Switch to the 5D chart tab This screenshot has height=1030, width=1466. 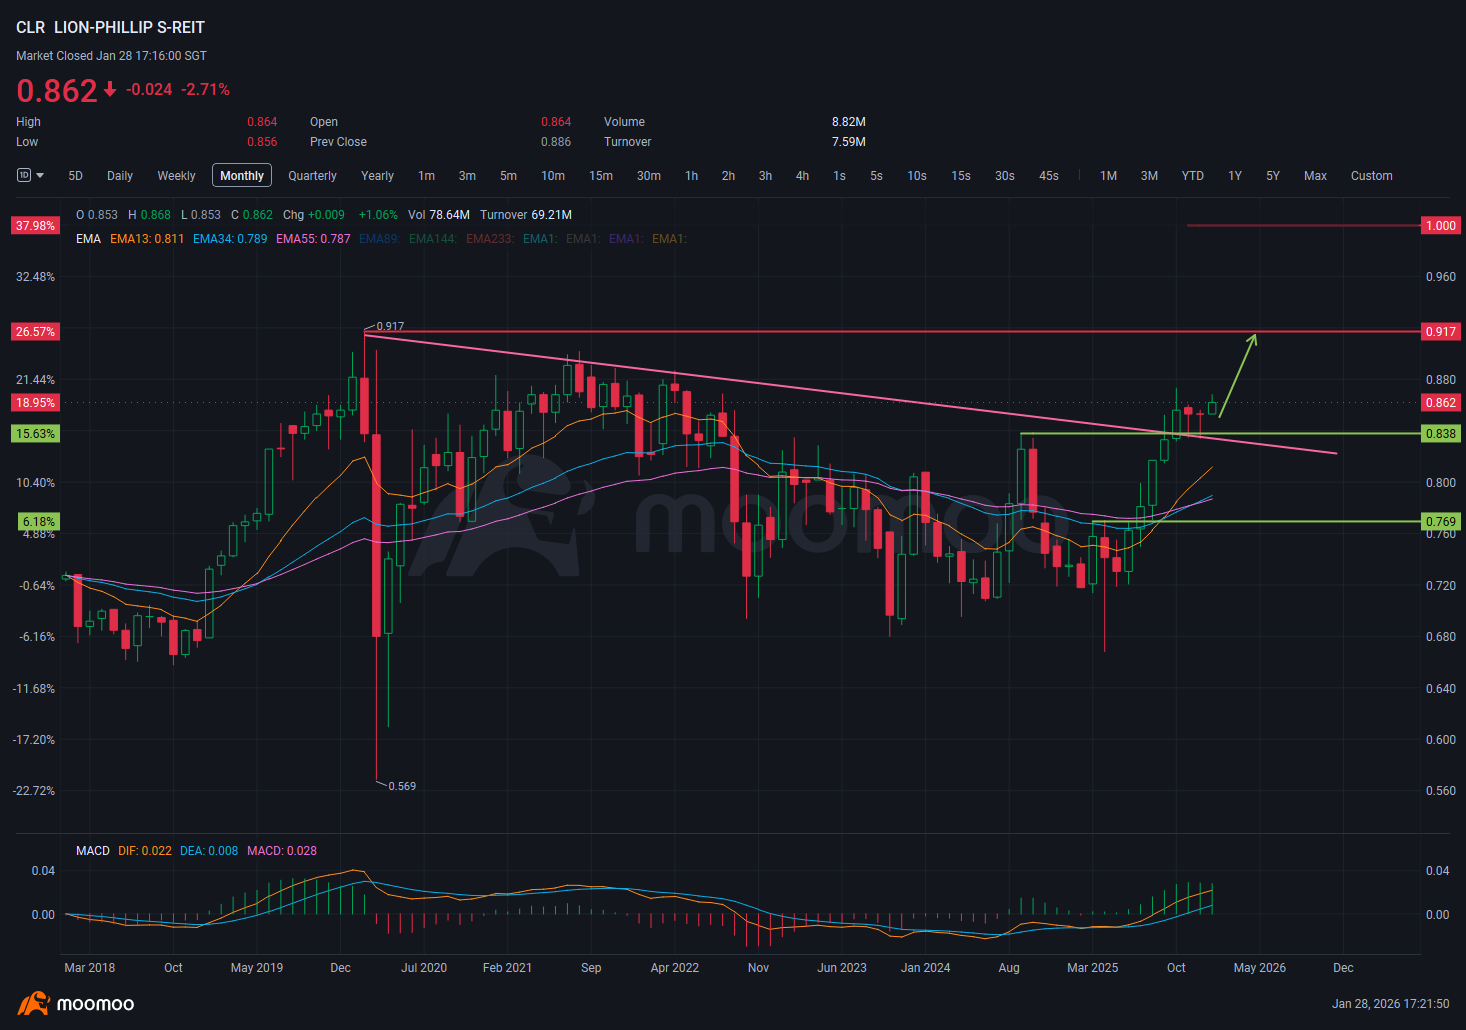[76, 176]
